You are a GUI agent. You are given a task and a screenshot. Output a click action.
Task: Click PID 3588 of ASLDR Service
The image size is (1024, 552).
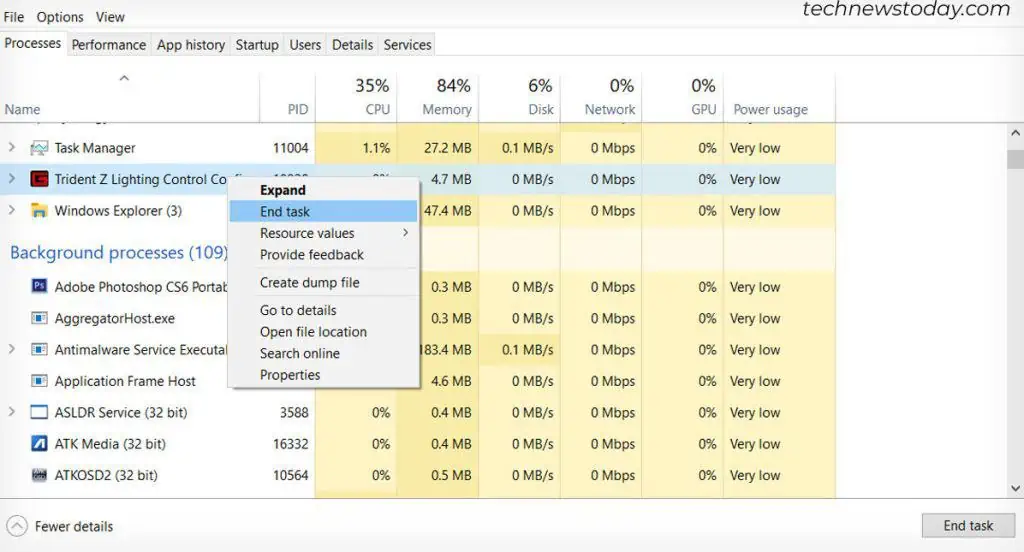click(x=294, y=412)
